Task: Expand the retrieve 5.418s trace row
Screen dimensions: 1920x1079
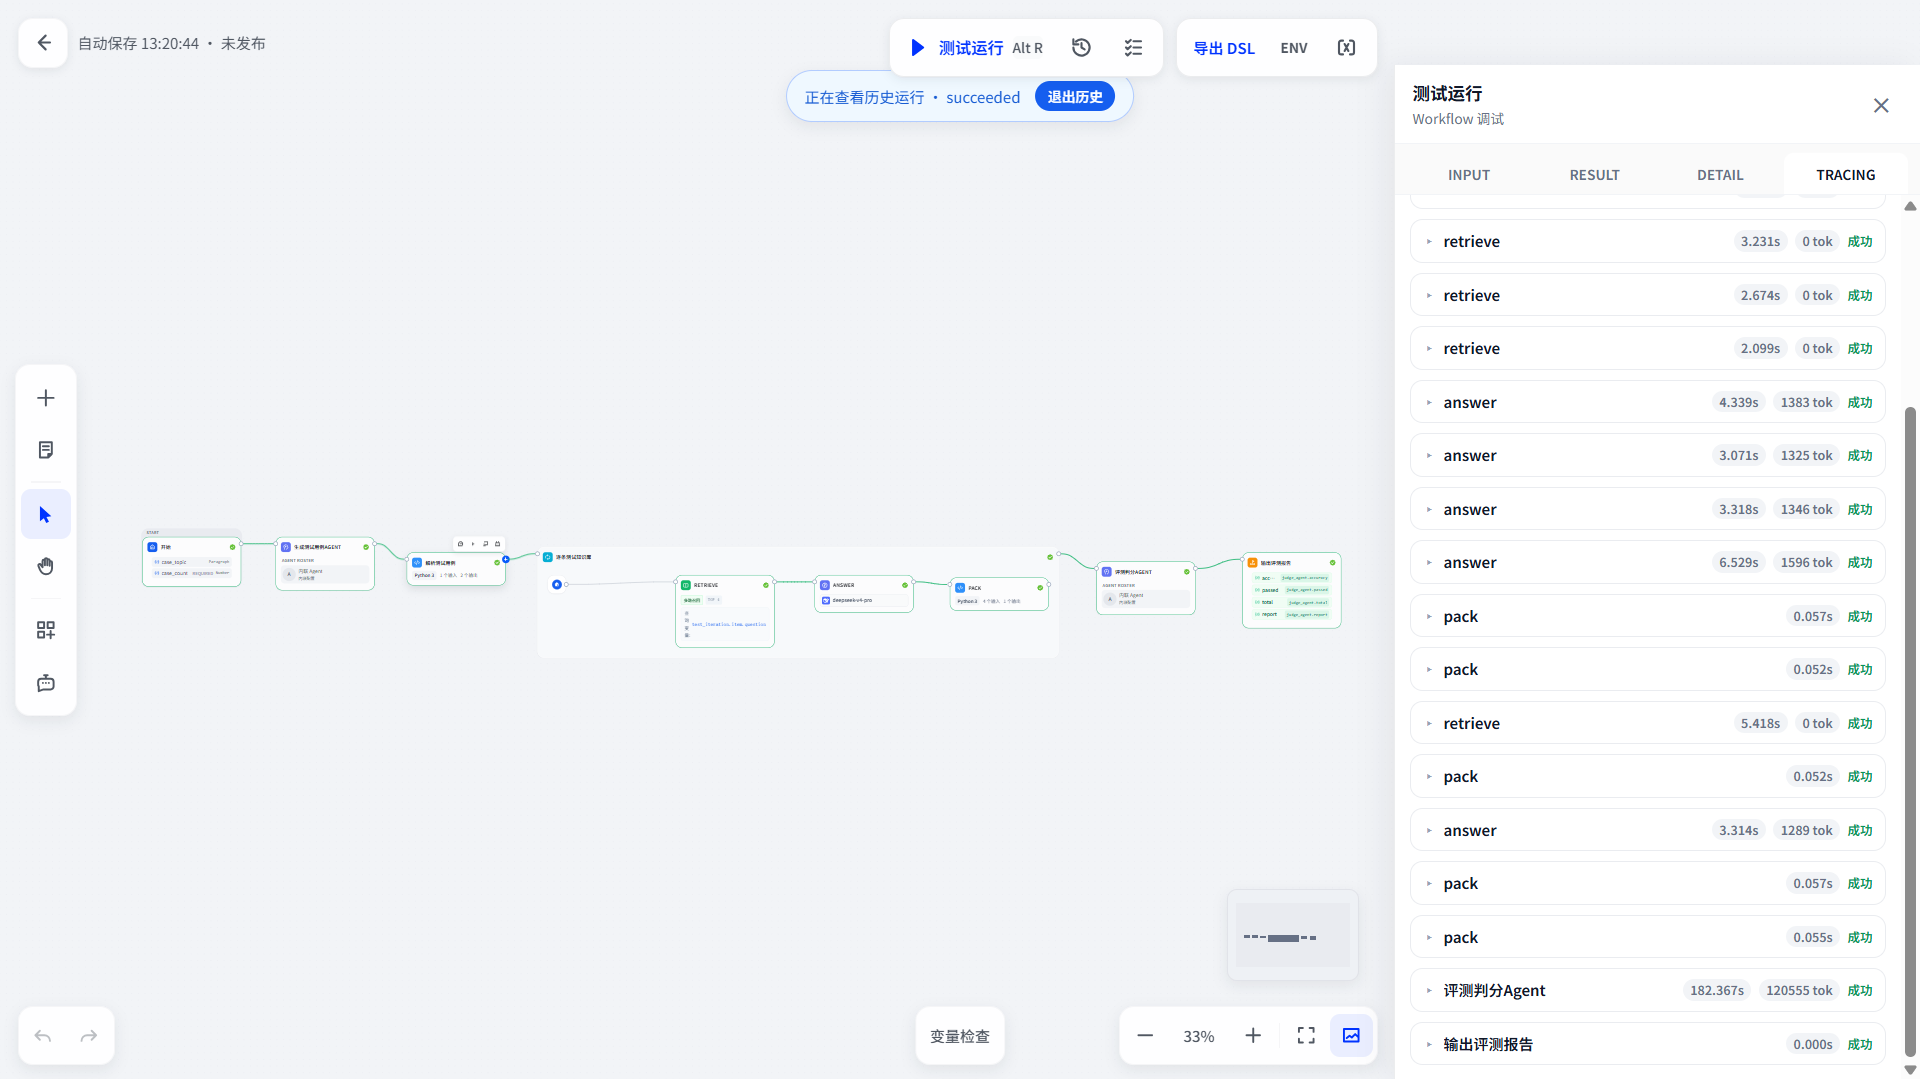Action: pyautogui.click(x=1648, y=723)
